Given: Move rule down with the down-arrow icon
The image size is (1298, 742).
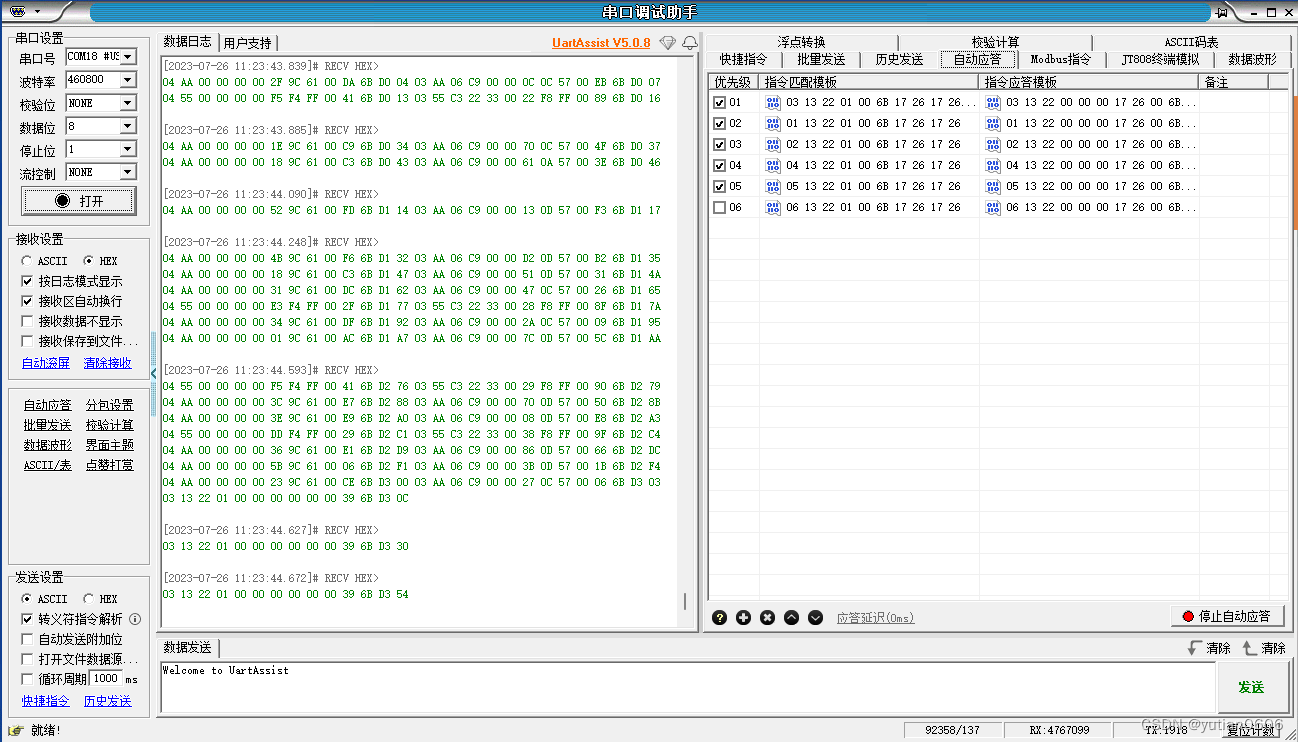Looking at the screenshot, I should pyautogui.click(x=815, y=617).
